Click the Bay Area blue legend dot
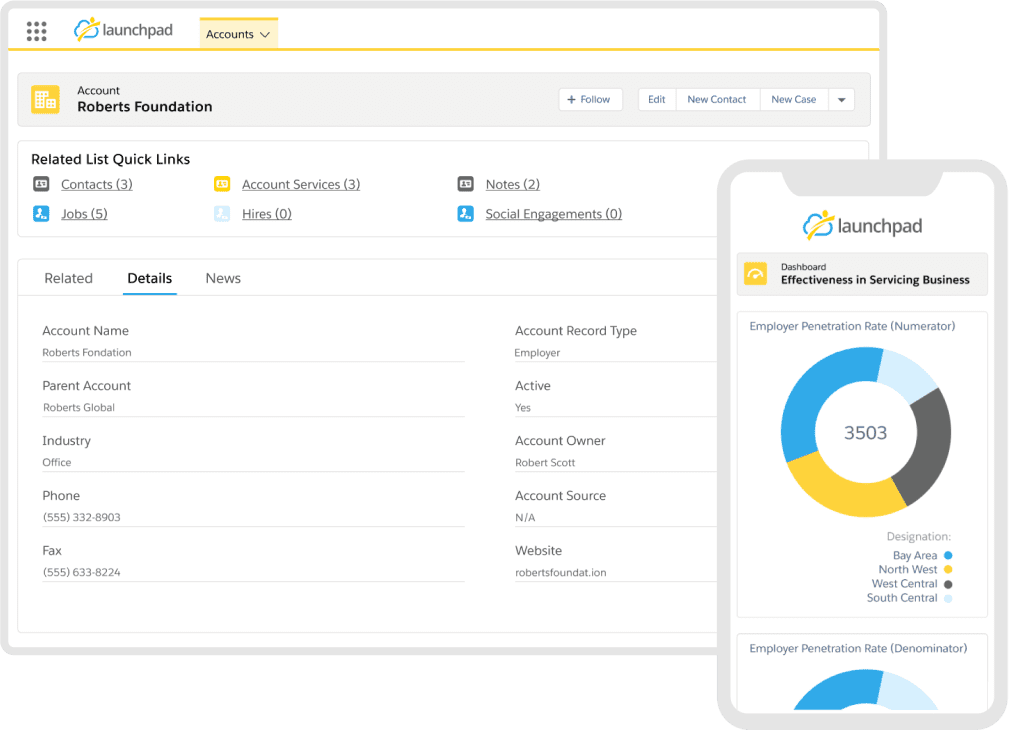The height and width of the screenshot is (730, 1009). pyautogui.click(x=948, y=555)
